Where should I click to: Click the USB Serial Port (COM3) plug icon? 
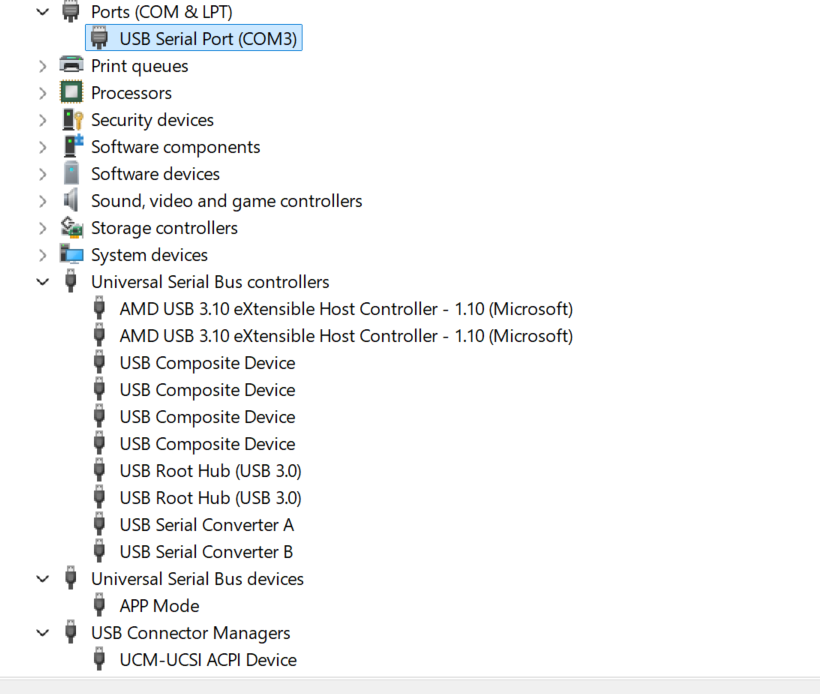100,39
